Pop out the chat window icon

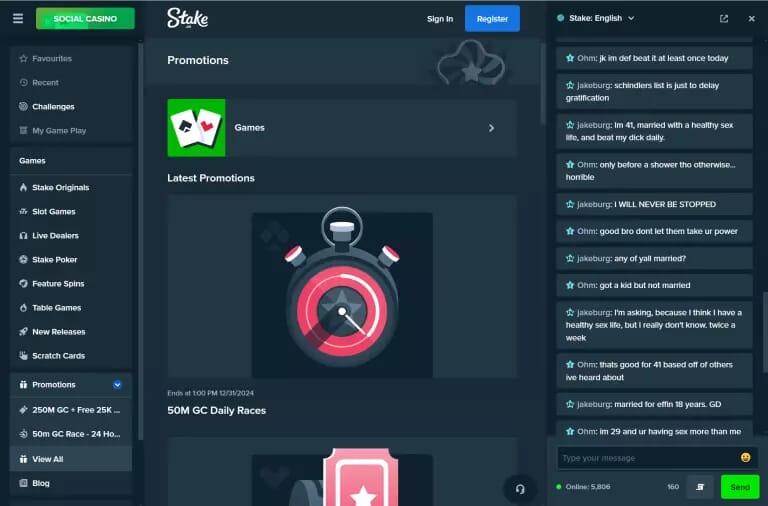723,19
